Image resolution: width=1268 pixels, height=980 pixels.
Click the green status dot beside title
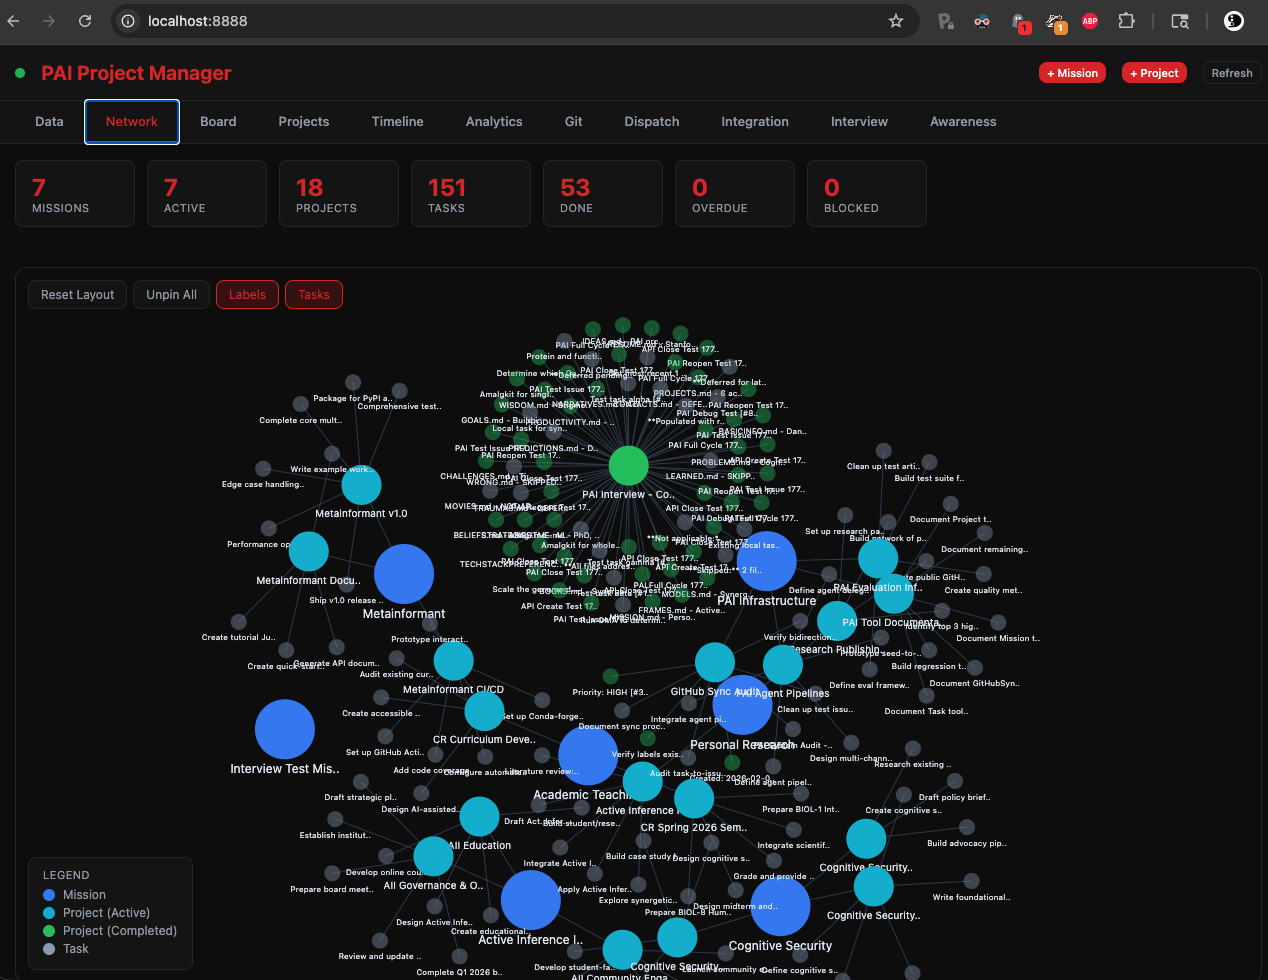point(20,73)
